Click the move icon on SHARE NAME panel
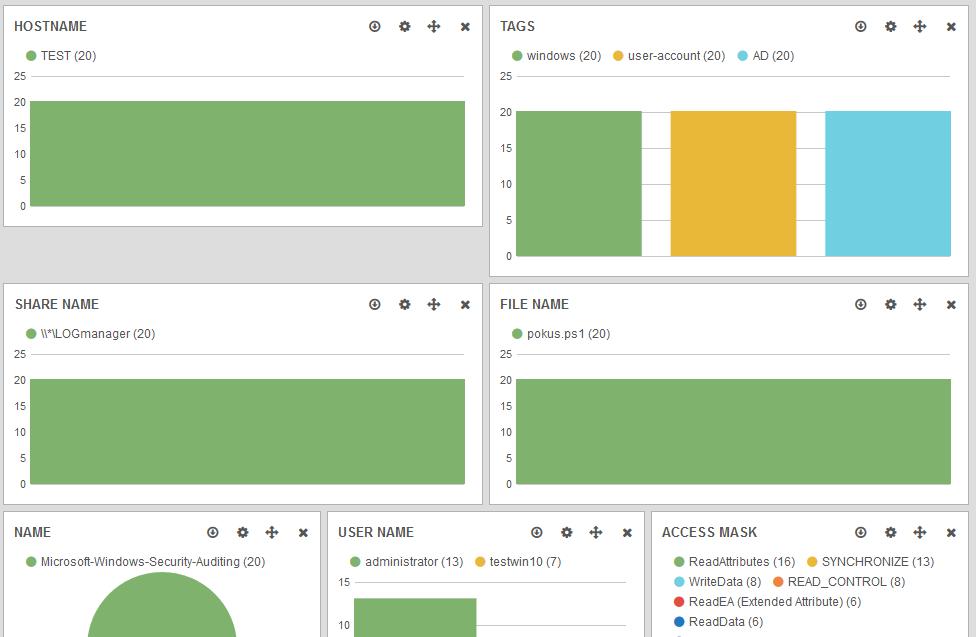The height and width of the screenshot is (637, 976). coord(434,304)
